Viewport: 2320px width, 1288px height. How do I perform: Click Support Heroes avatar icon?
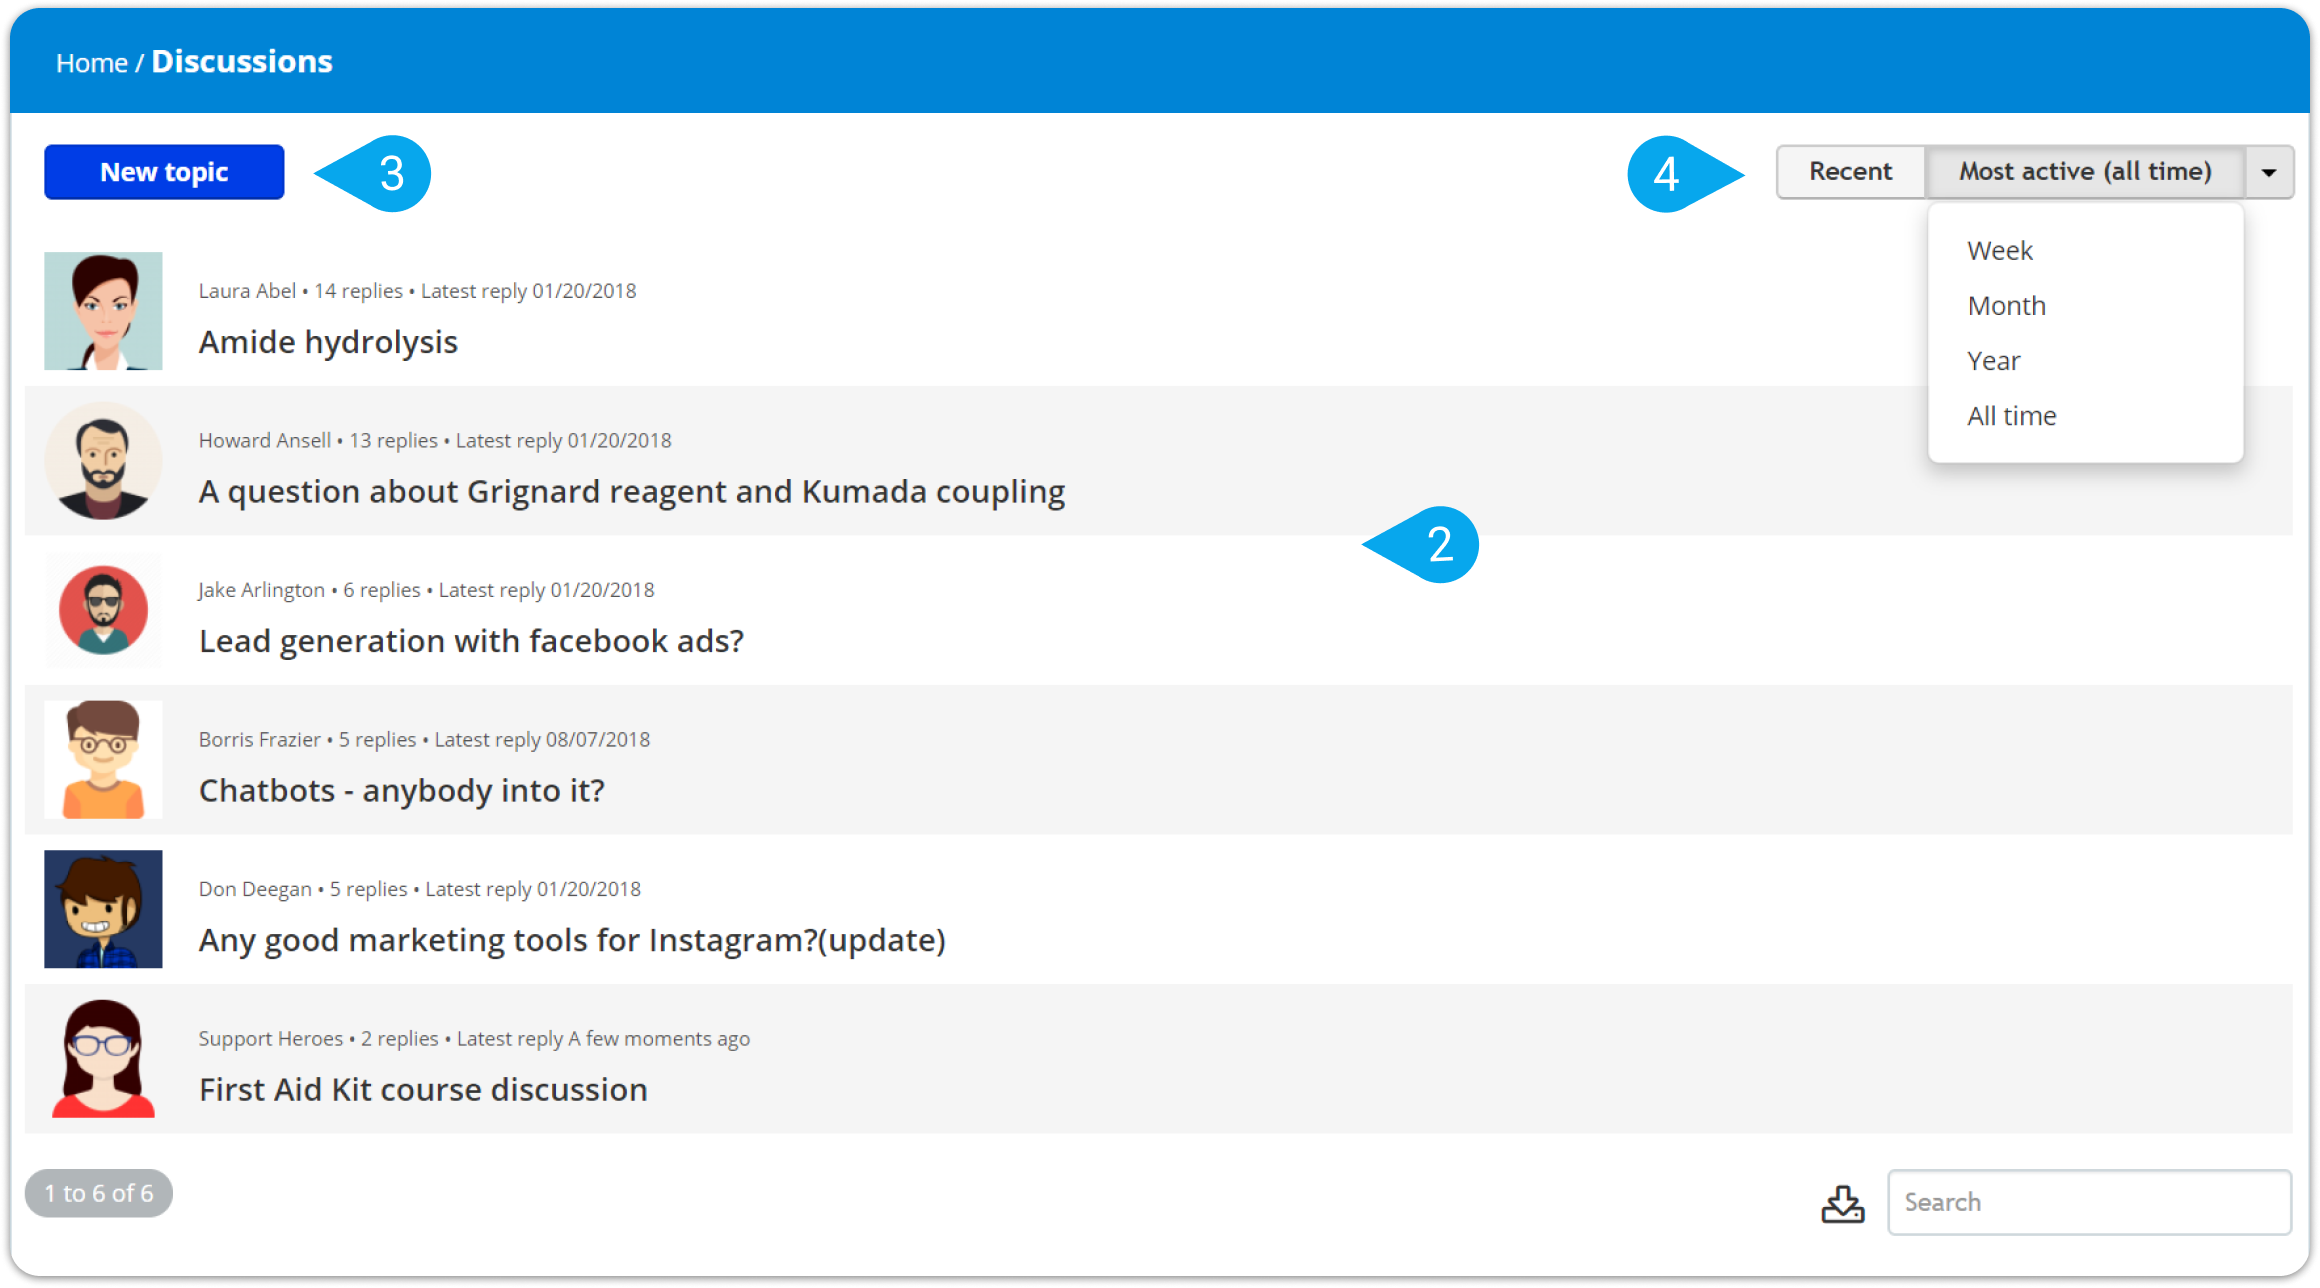point(103,1059)
